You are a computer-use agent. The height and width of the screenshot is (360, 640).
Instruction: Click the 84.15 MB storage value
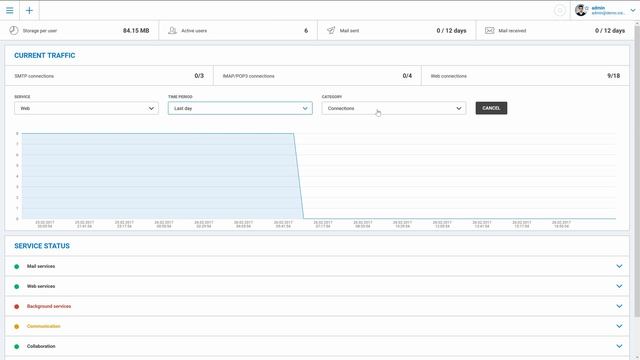pos(136,31)
